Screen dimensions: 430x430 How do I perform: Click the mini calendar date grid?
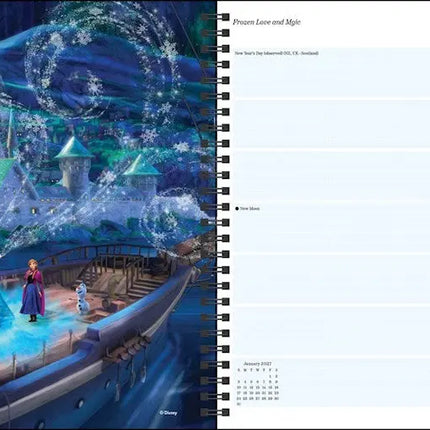258,387
